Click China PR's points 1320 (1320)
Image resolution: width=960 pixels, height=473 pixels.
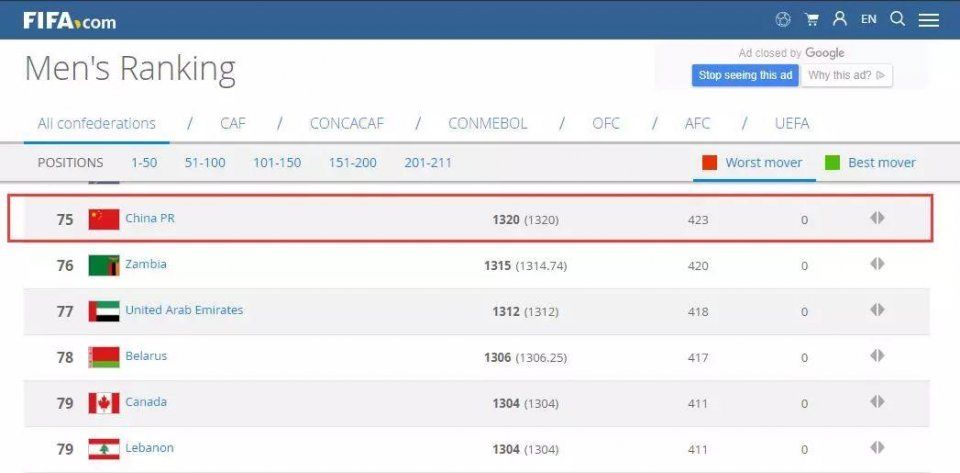coord(525,220)
